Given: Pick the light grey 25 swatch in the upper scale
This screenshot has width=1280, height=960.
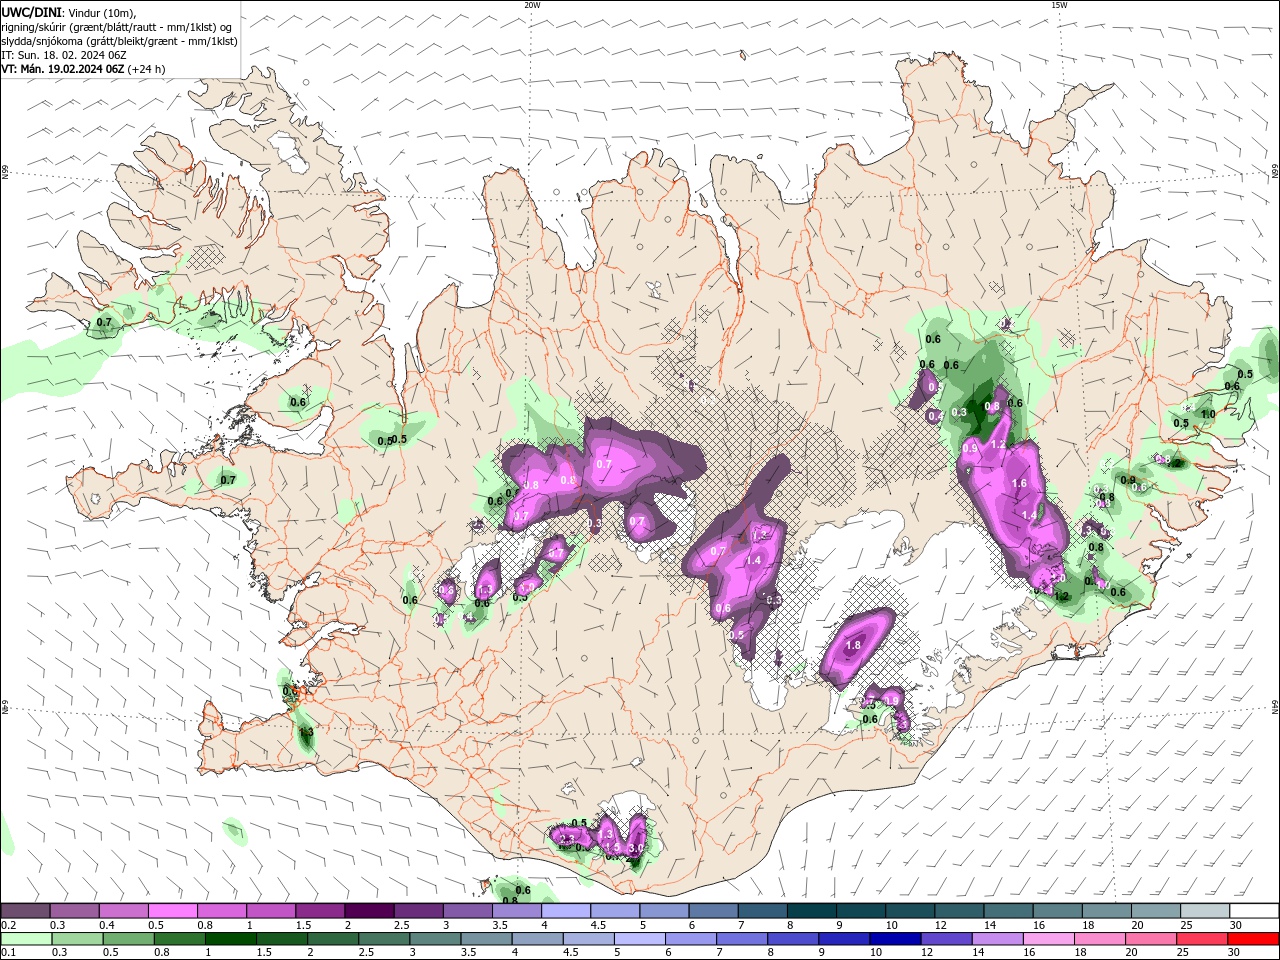Looking at the screenshot, I should point(1204,911).
